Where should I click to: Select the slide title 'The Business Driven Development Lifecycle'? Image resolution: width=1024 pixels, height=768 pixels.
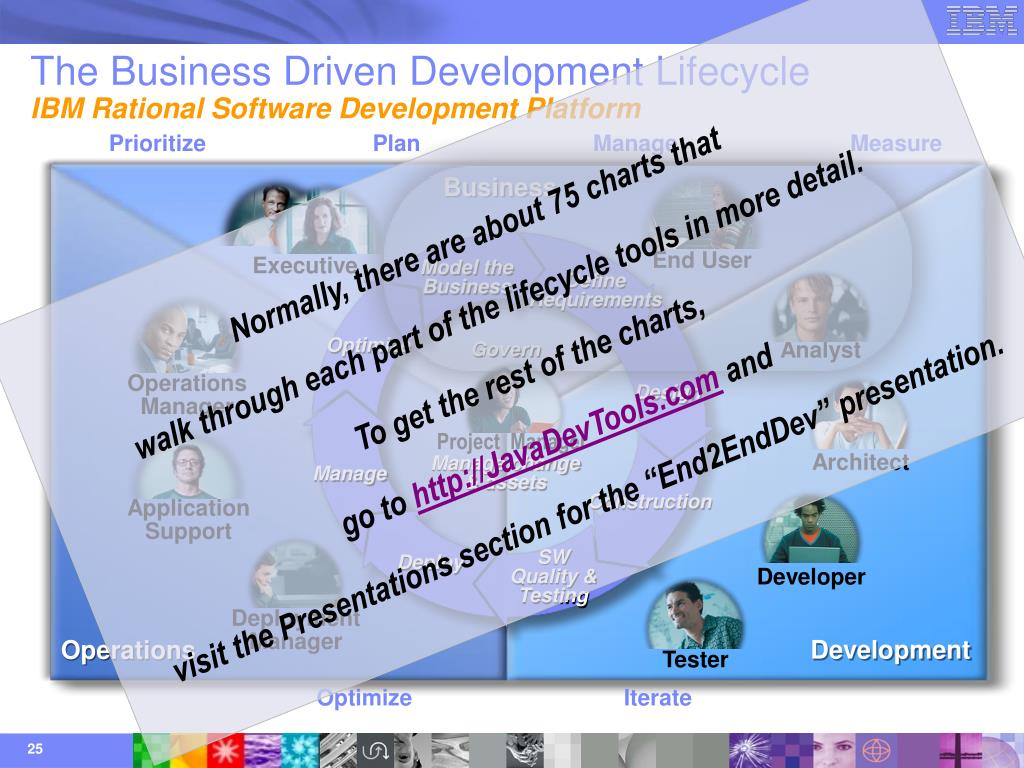tap(420, 71)
